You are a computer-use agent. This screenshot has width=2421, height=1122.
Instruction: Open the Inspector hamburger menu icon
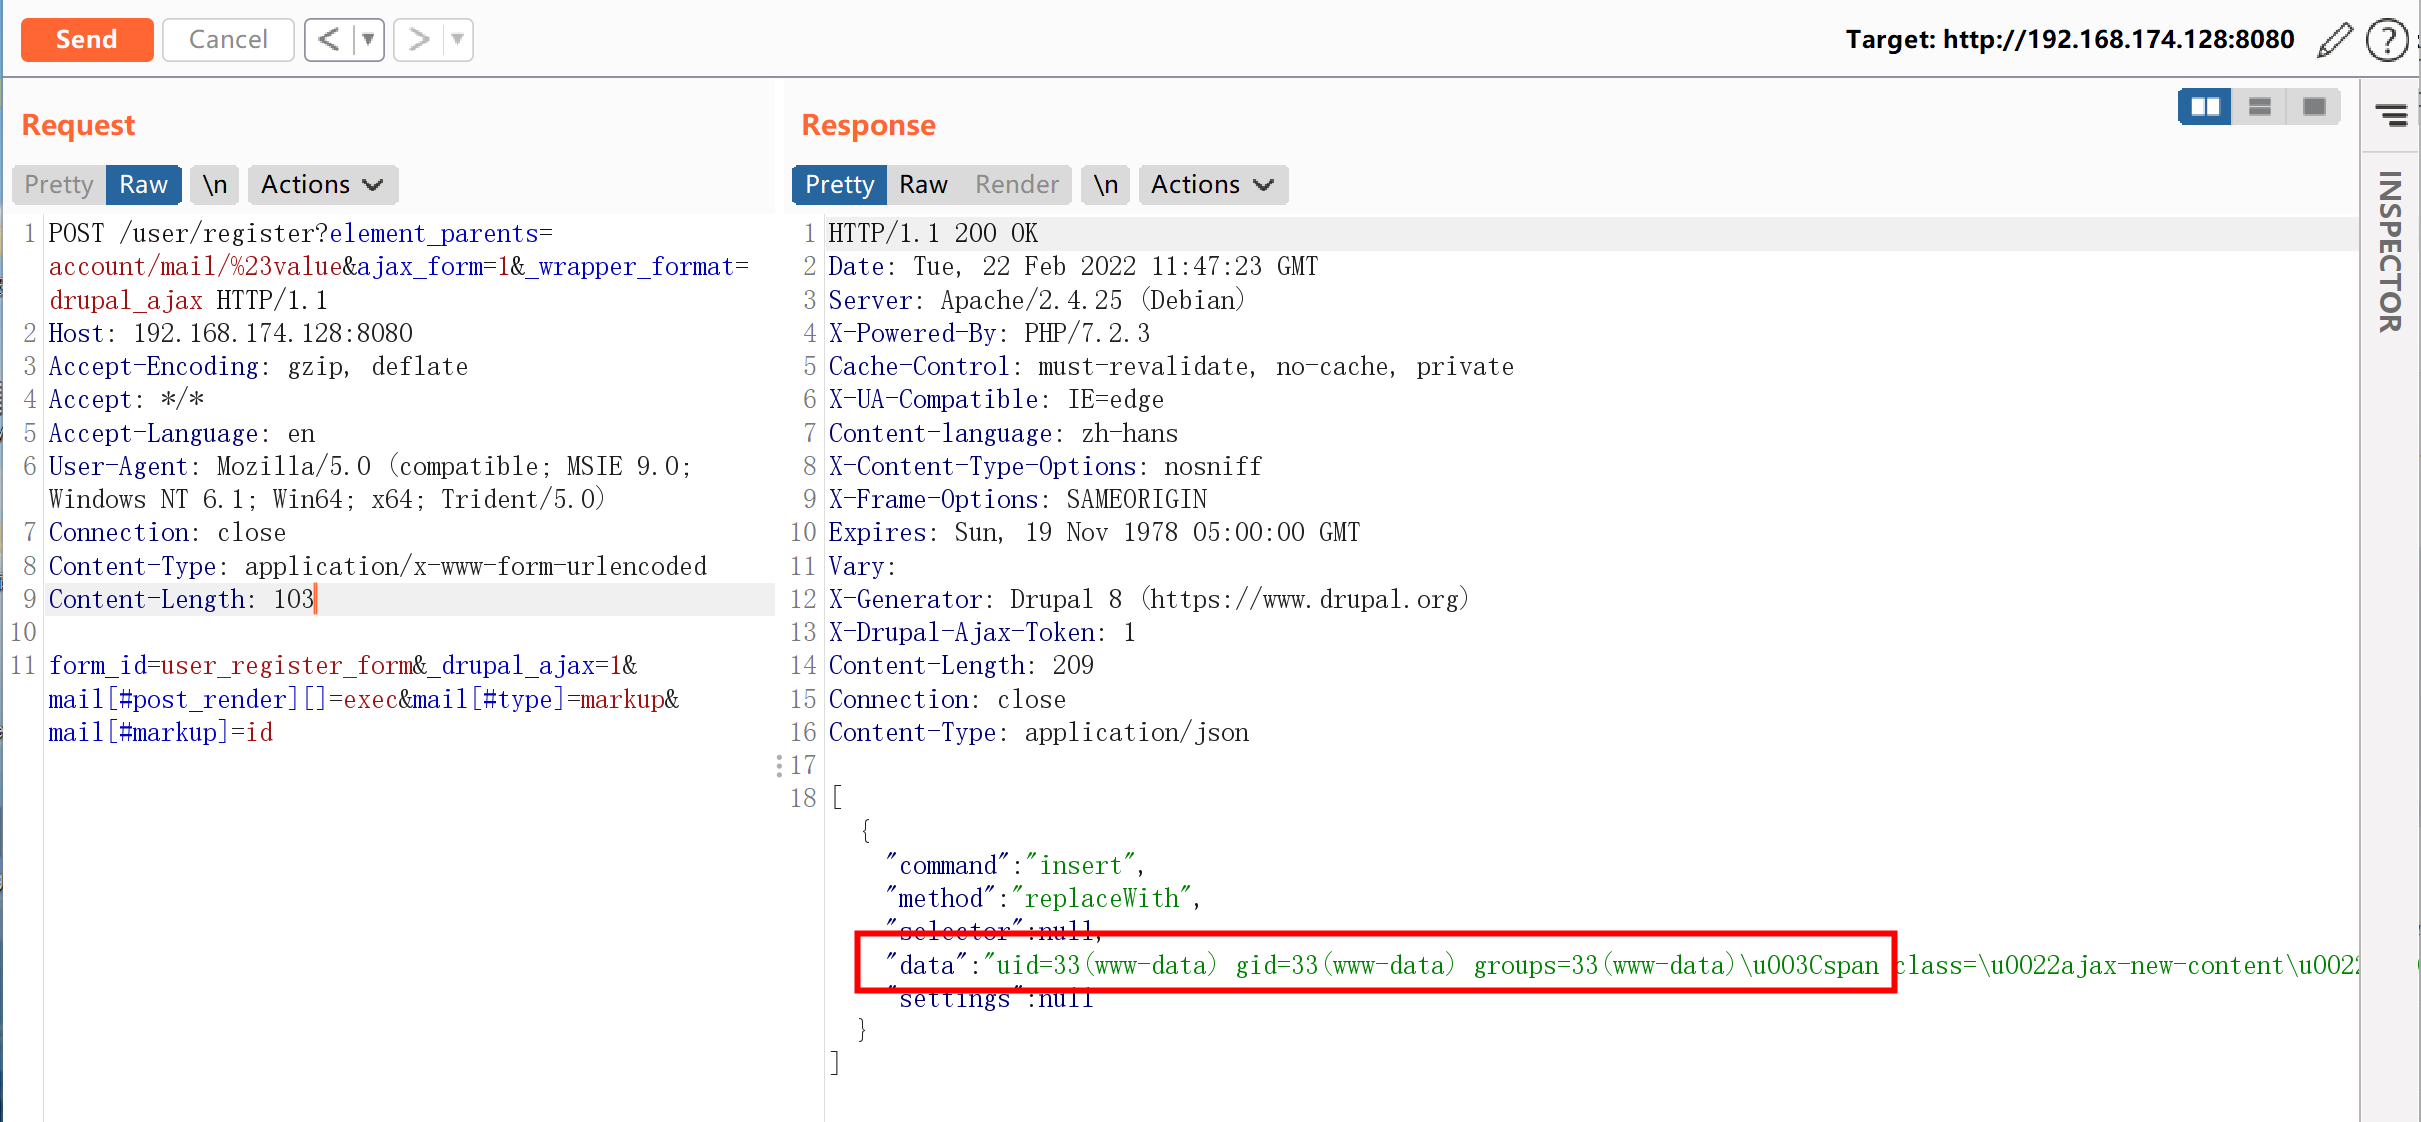(2391, 116)
